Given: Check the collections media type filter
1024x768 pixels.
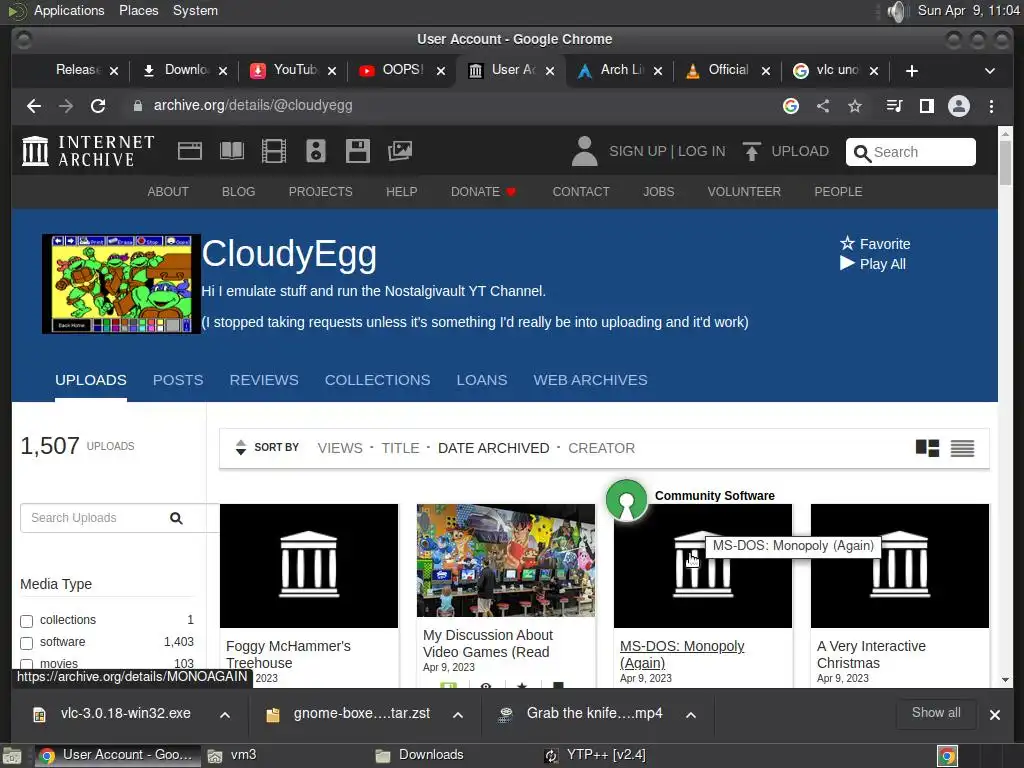Looking at the screenshot, I should click(x=27, y=620).
